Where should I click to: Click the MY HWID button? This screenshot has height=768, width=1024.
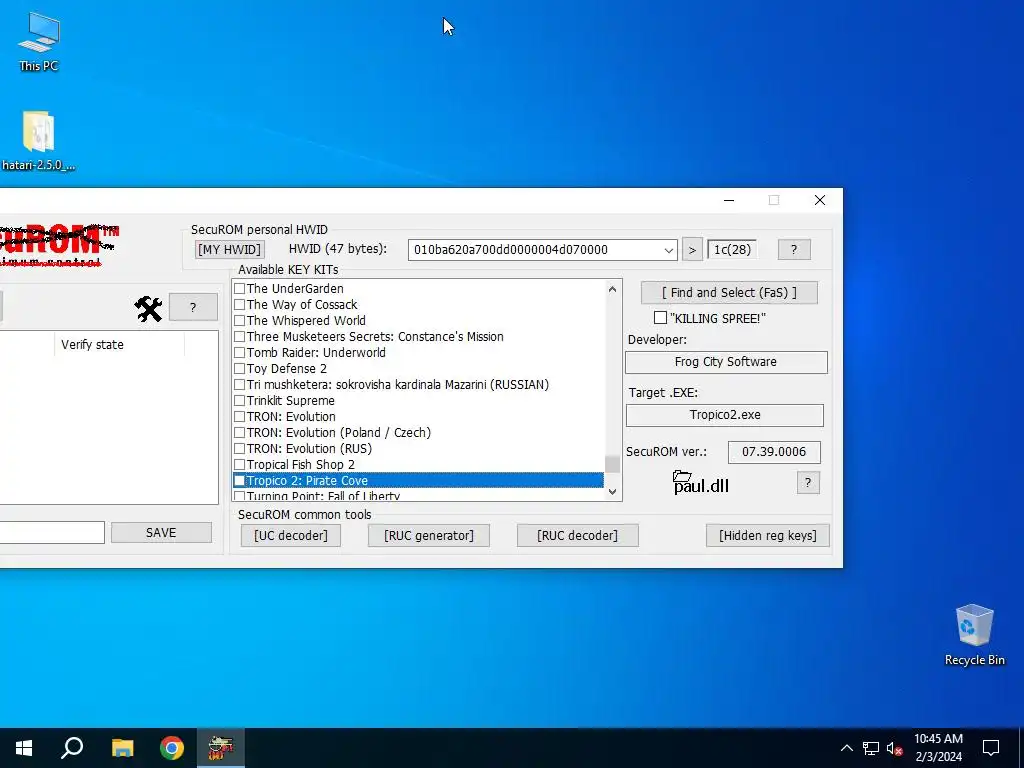229,249
